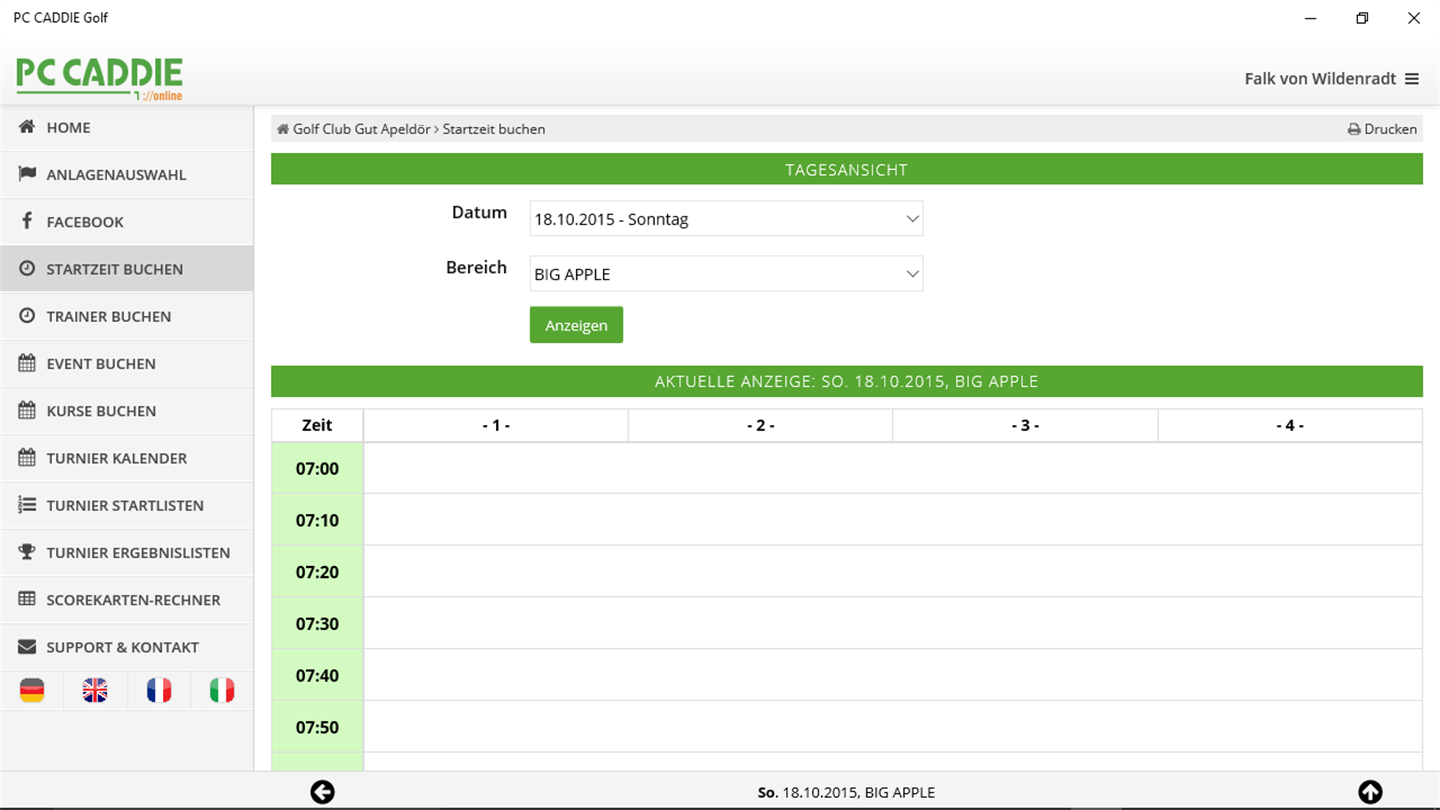Click the printer icon next to Drucken
The width and height of the screenshot is (1440, 810).
pos(1354,129)
